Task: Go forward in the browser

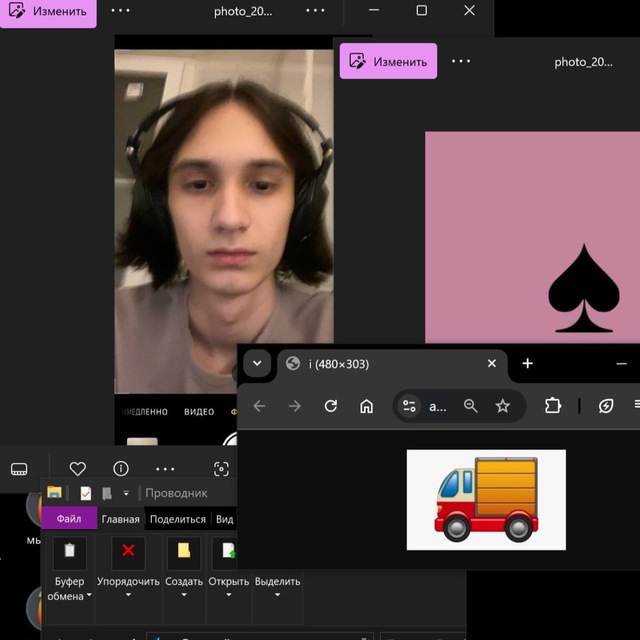Action: [x=295, y=406]
